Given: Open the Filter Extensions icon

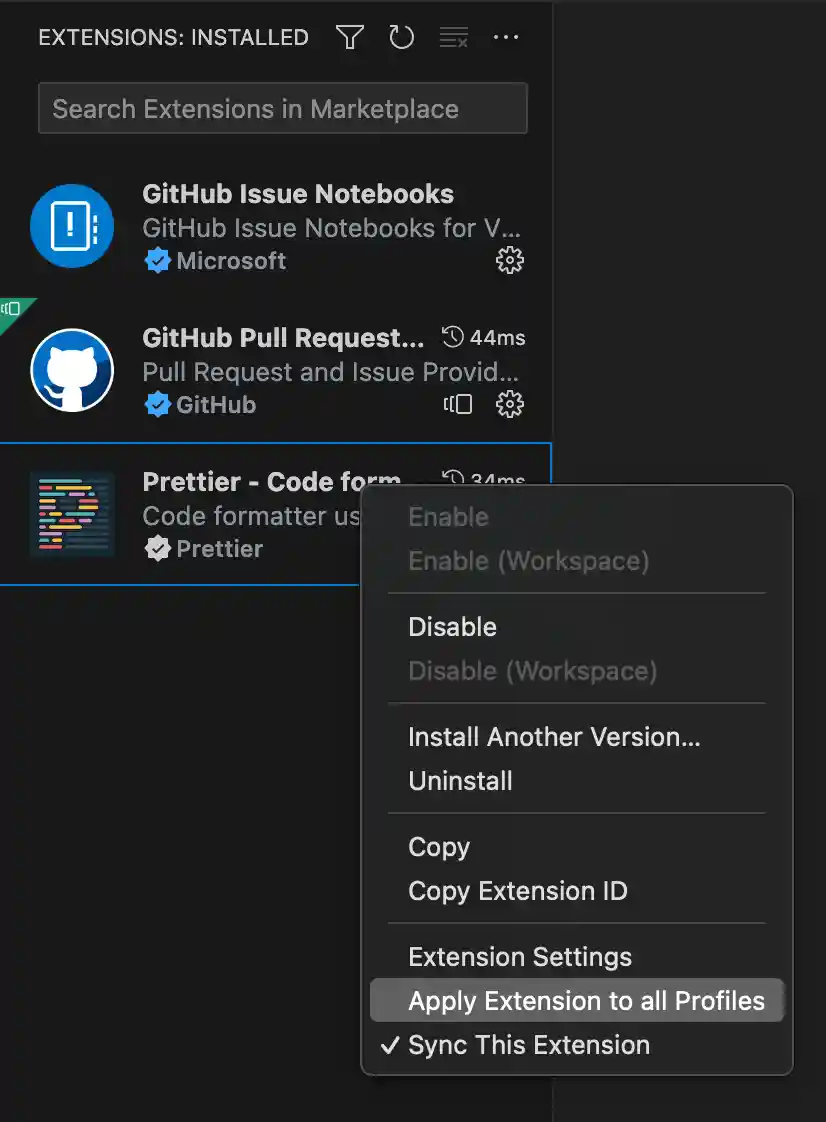Looking at the screenshot, I should coord(349,37).
